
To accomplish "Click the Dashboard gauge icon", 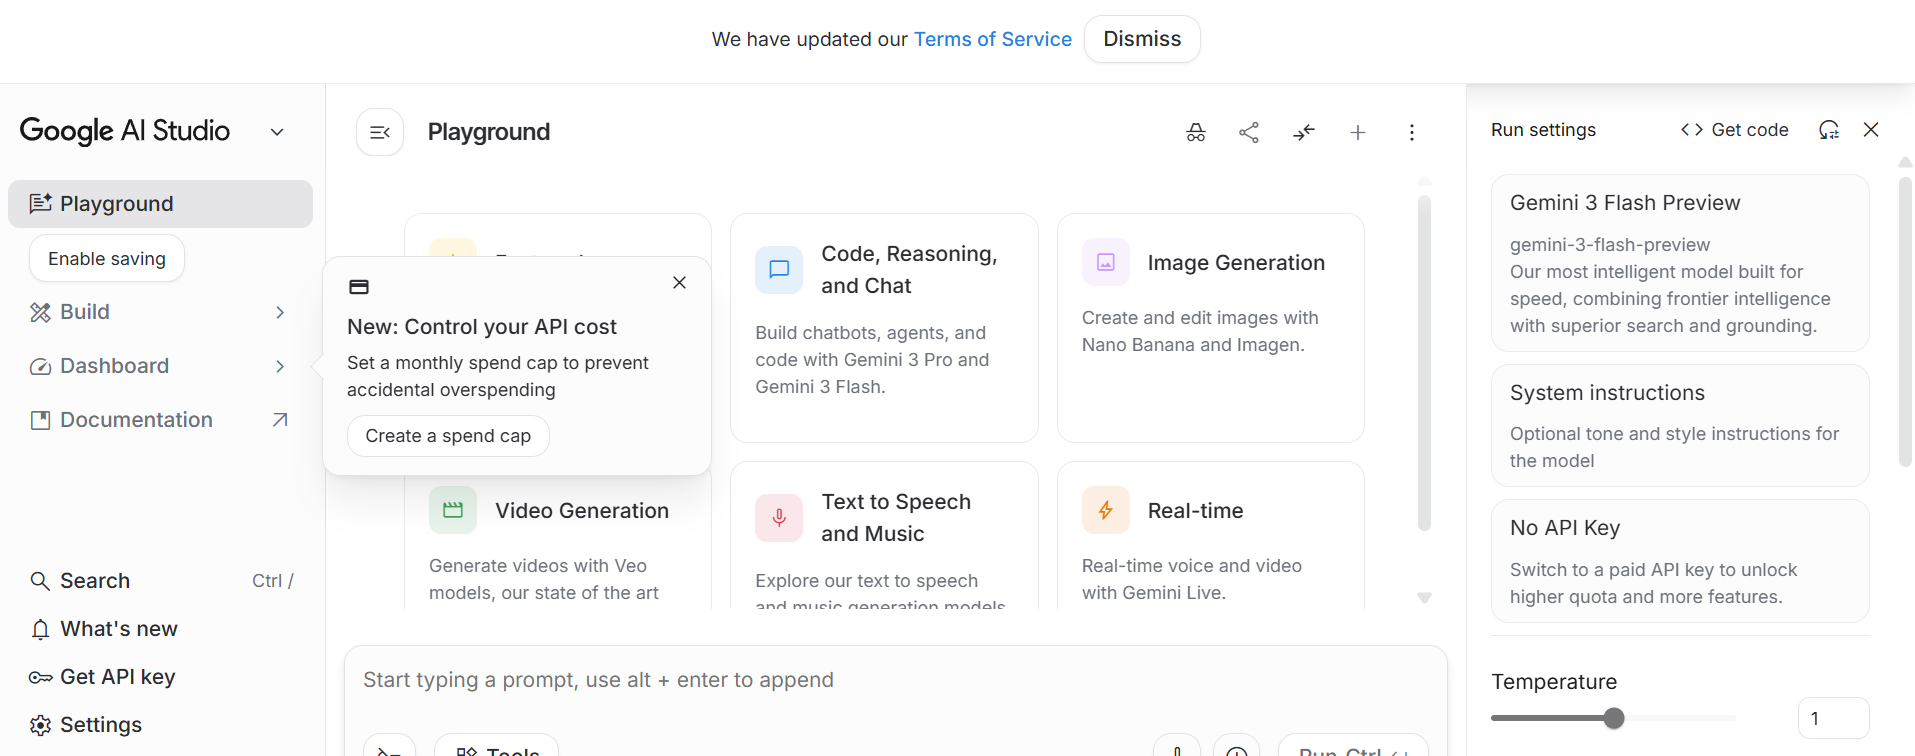I will coord(40,366).
